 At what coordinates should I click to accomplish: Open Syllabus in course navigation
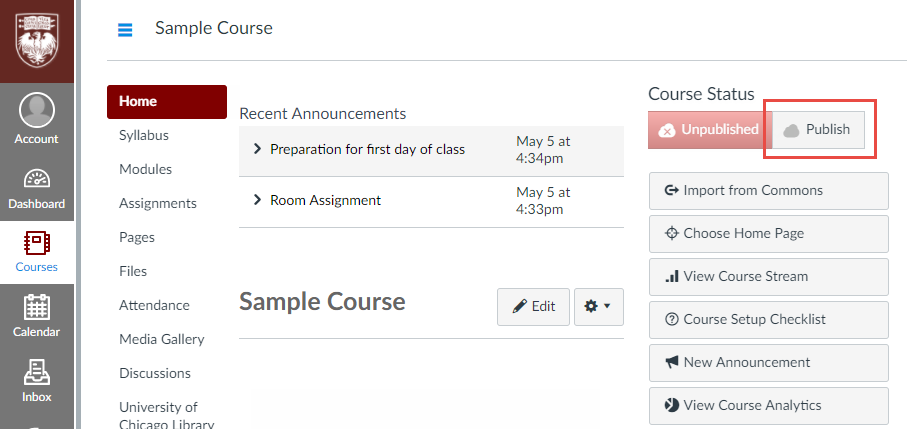click(144, 135)
